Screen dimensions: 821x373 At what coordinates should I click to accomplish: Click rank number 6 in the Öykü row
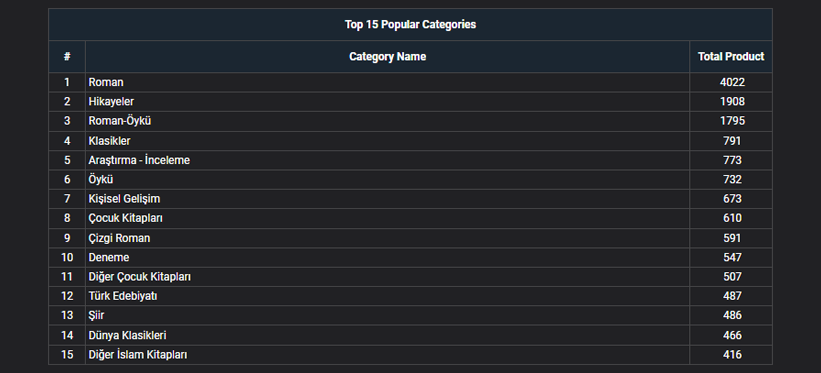[x=67, y=180]
